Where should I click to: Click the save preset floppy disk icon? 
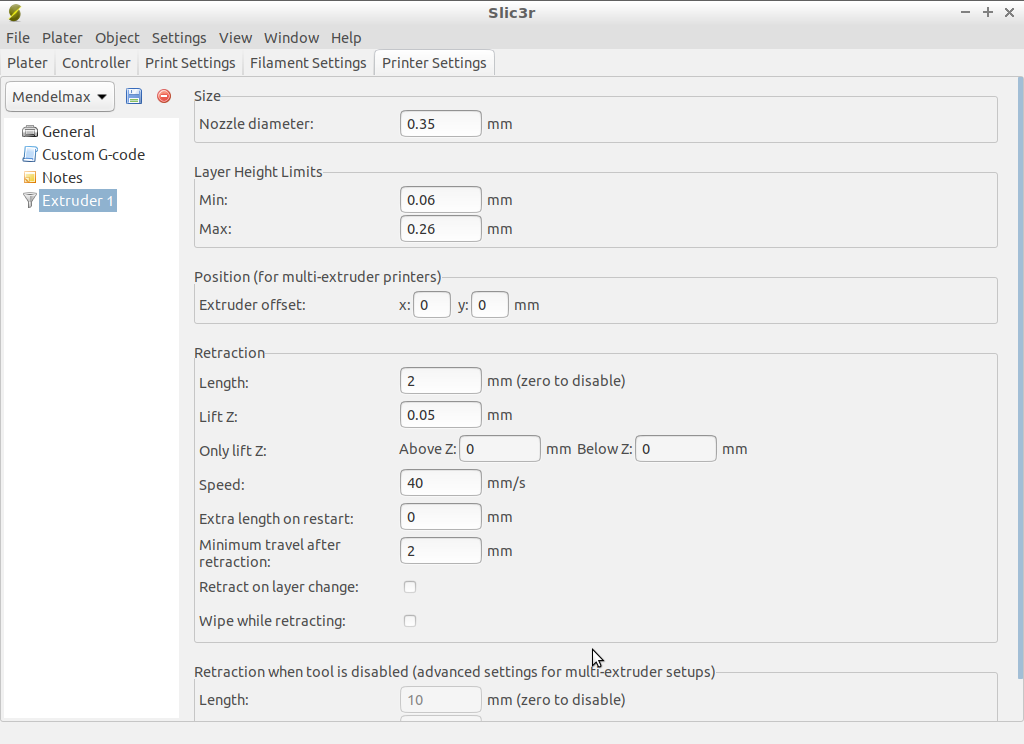134,96
